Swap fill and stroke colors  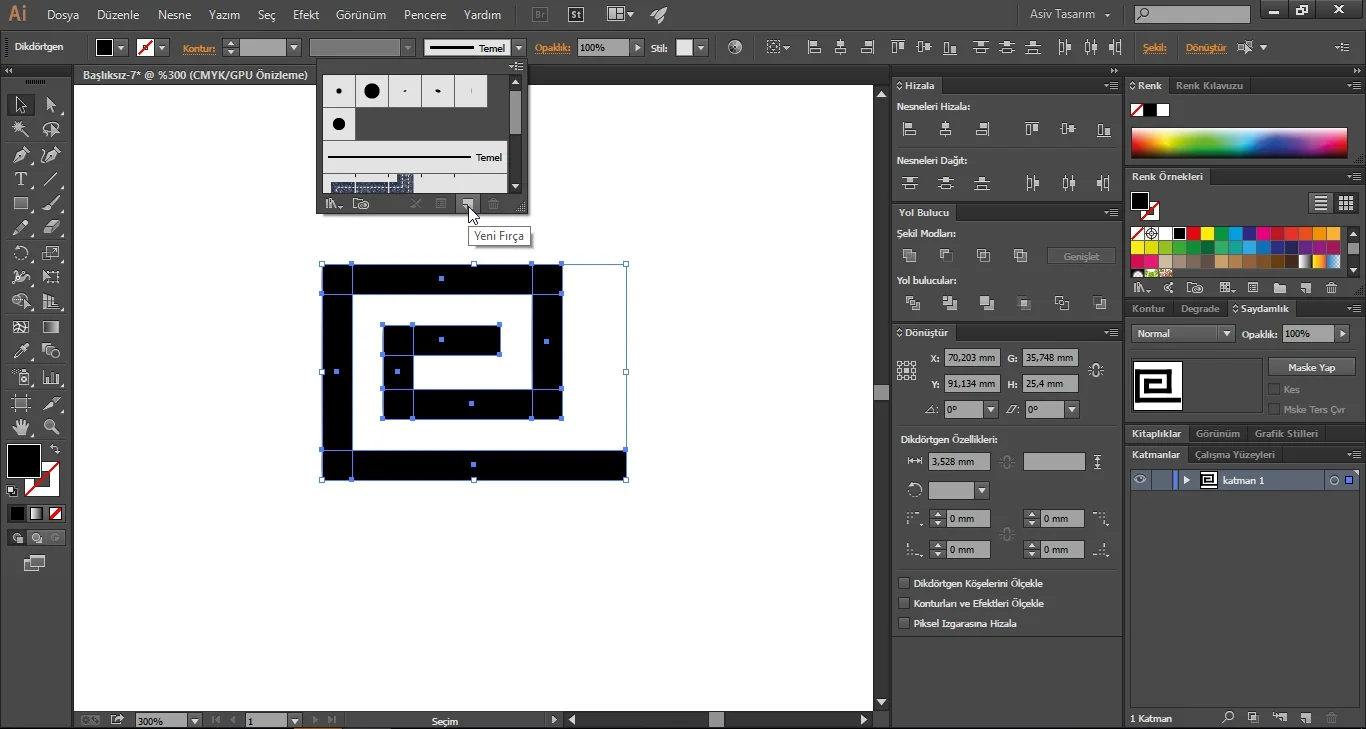(55, 450)
